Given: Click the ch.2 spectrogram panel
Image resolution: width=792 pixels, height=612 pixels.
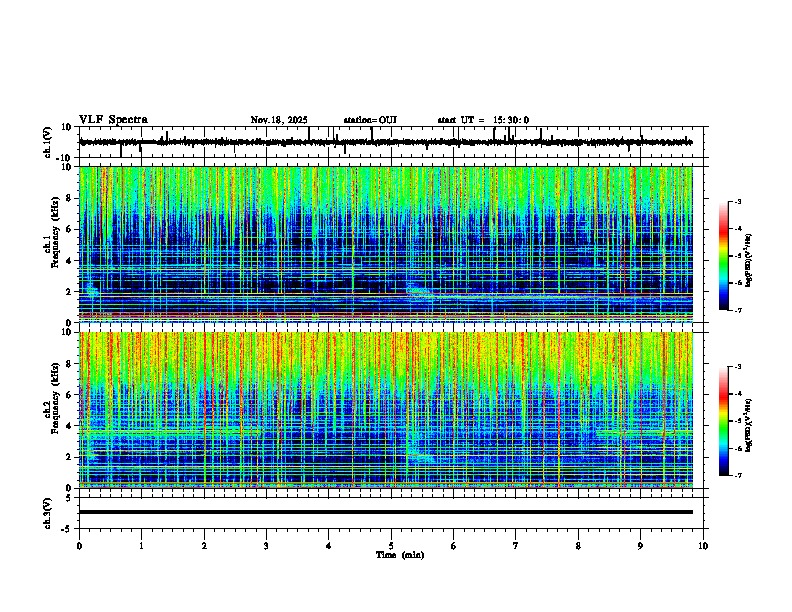Looking at the screenshot, I should [385, 410].
